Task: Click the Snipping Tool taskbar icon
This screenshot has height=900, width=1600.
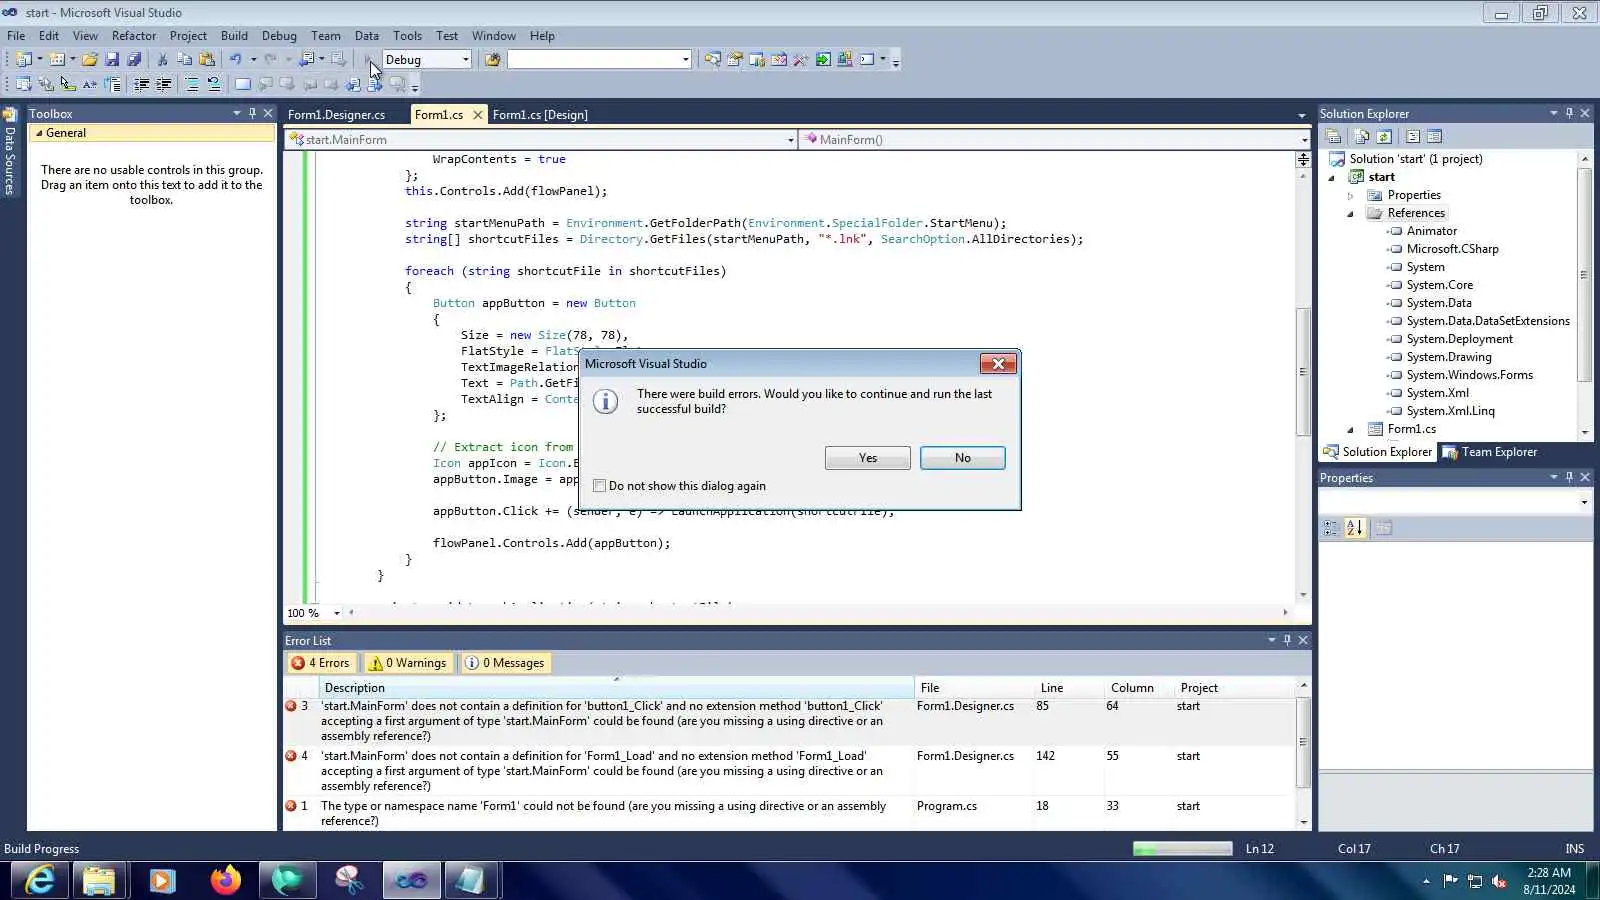Action: point(349,880)
